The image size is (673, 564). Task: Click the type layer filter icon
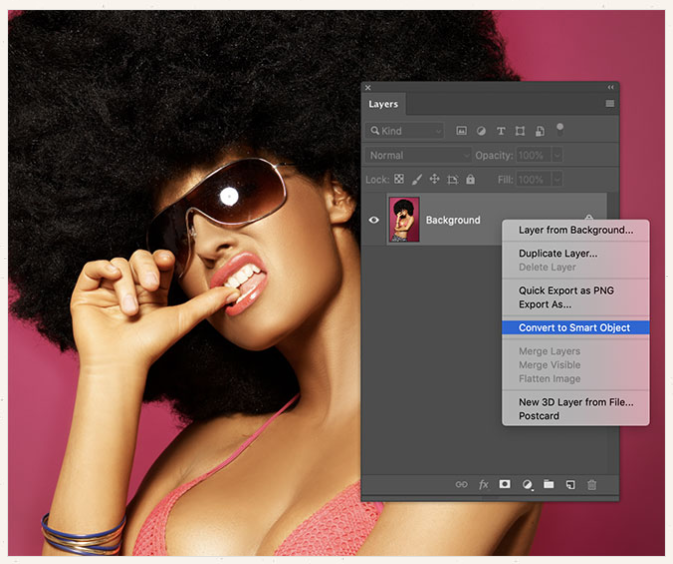500,131
